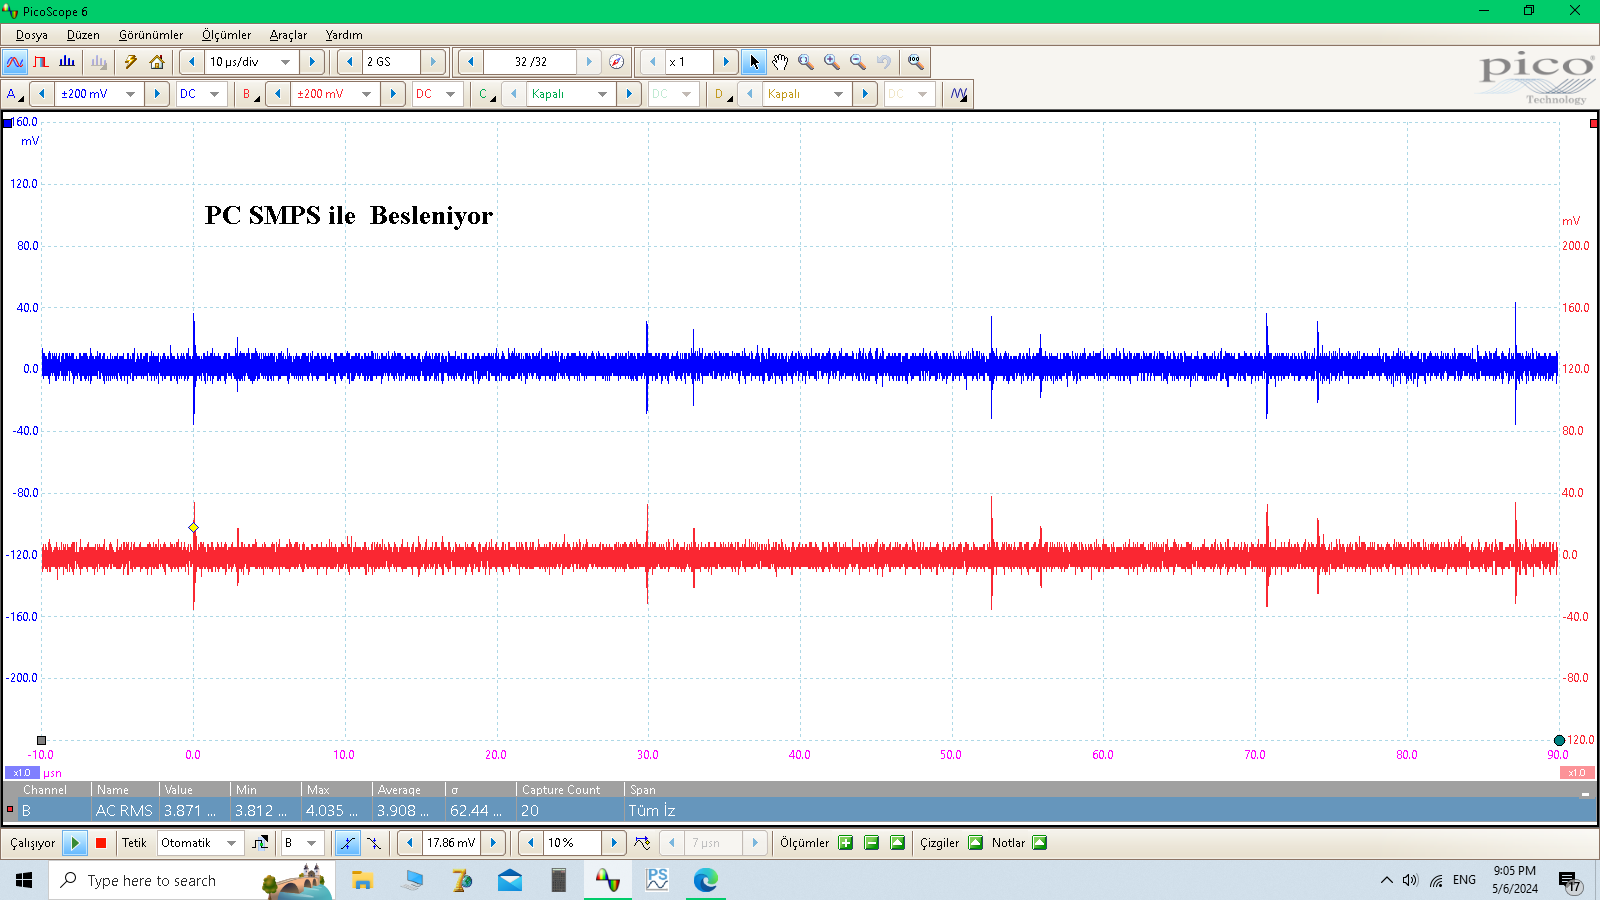Image resolution: width=1600 pixels, height=900 pixels.
Task: Expand channel A ±200 mV range dropdown
Action: pyautogui.click(x=130, y=94)
